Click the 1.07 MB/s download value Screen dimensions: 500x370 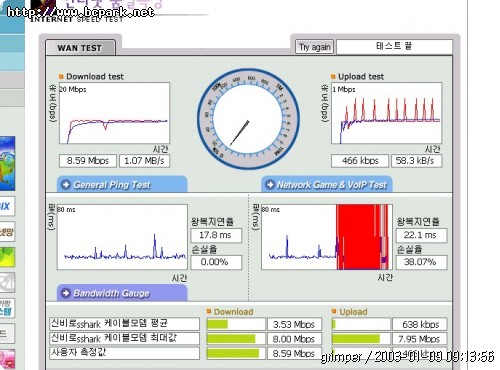coord(144,161)
